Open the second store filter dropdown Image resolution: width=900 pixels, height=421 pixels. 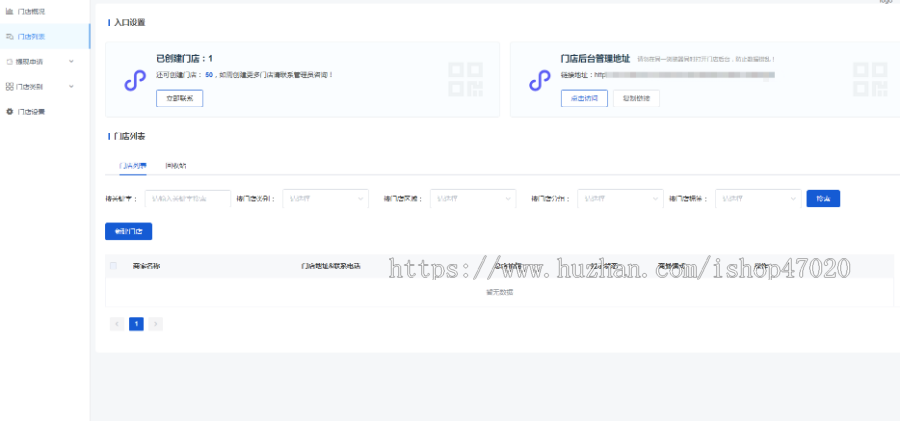pos(473,199)
